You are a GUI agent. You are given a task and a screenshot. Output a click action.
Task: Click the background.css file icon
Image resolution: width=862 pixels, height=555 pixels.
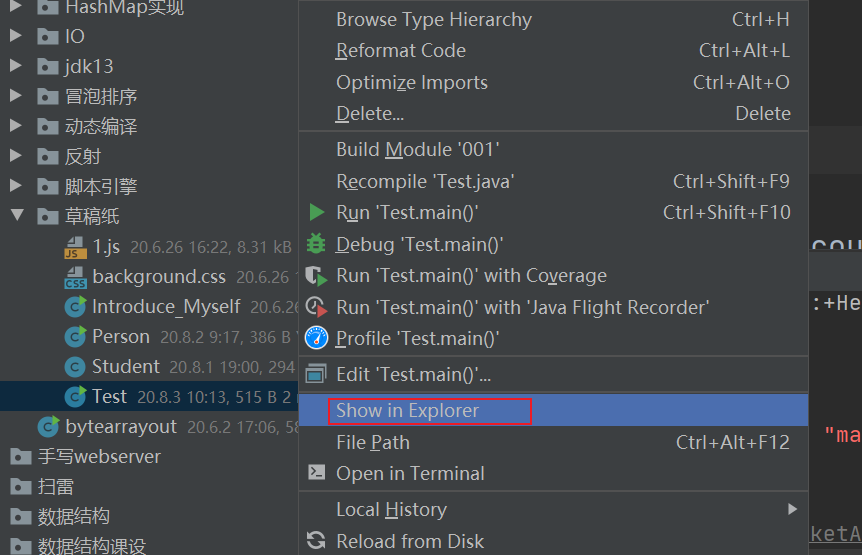76,277
